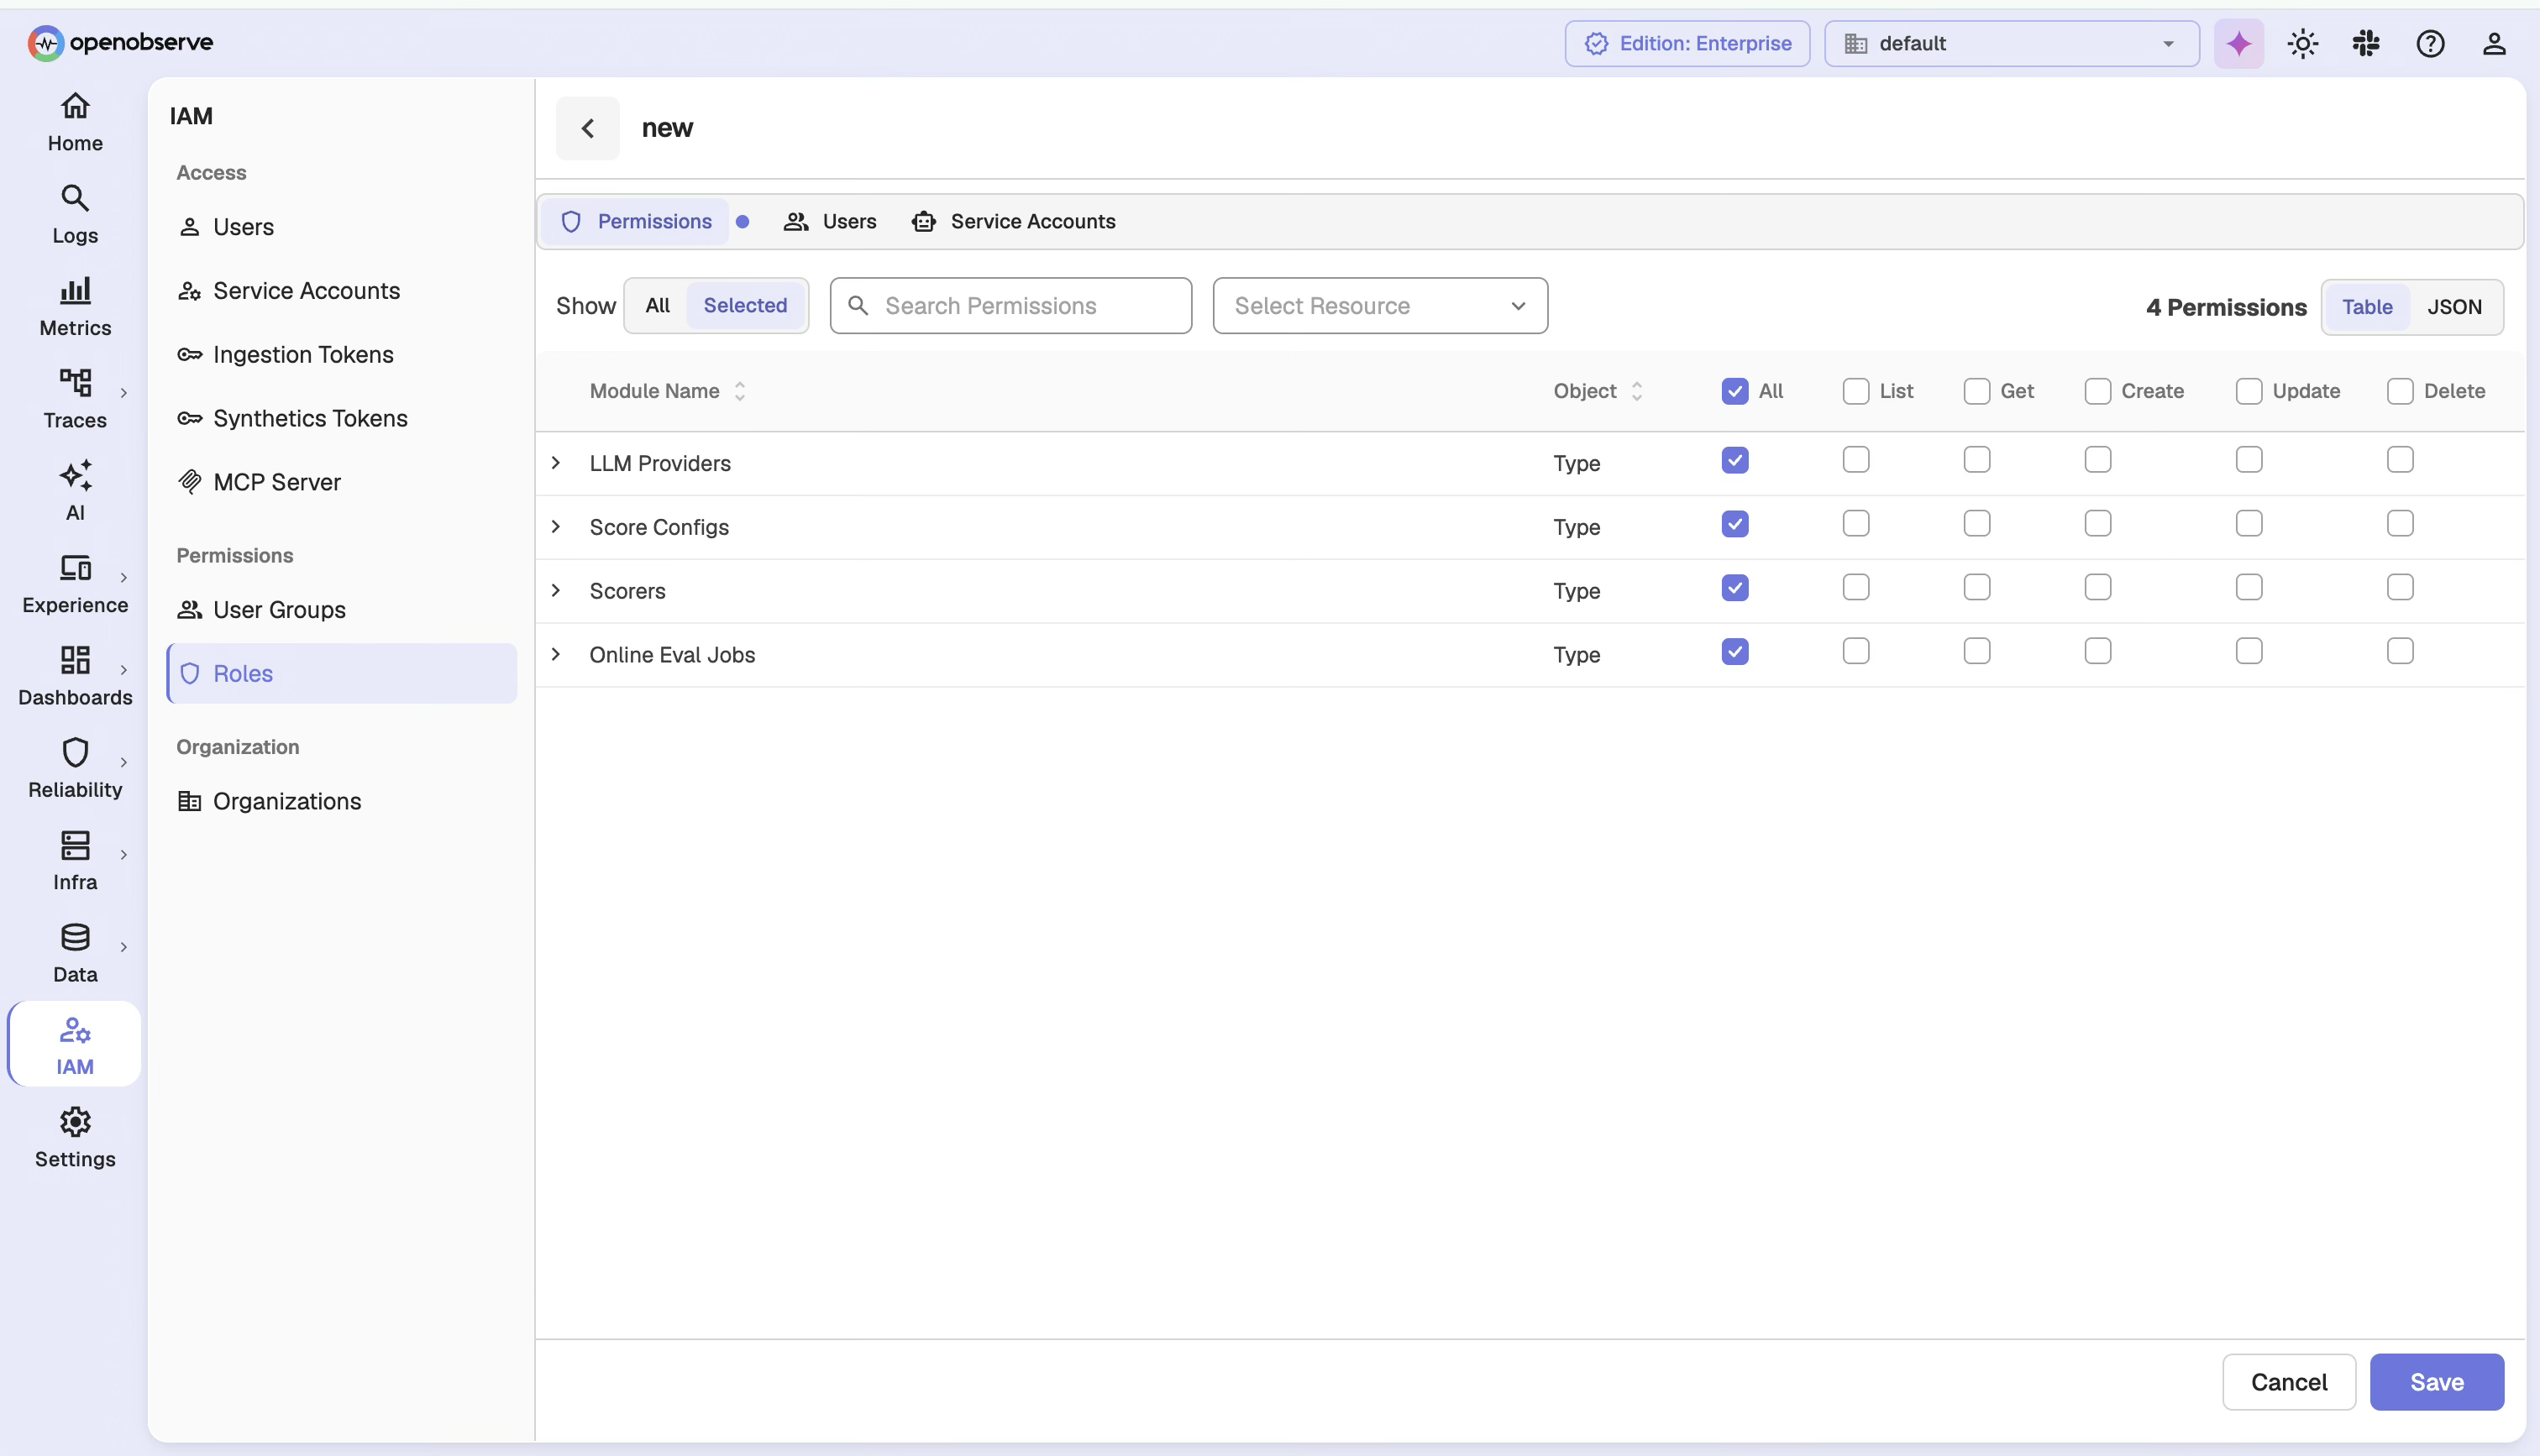Enable List for Score Configs

pyautogui.click(x=1856, y=524)
